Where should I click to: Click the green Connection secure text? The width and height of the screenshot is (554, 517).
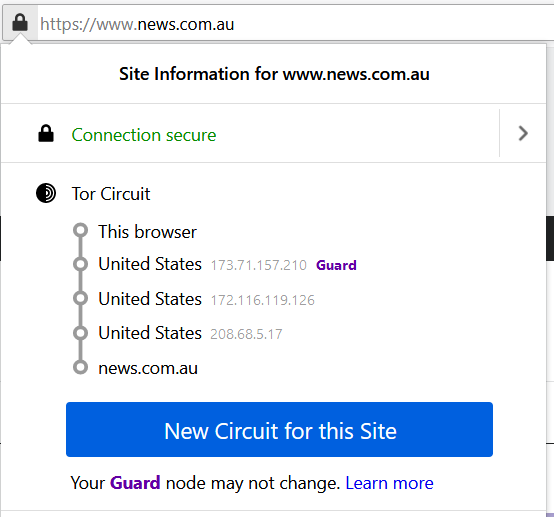coord(144,135)
